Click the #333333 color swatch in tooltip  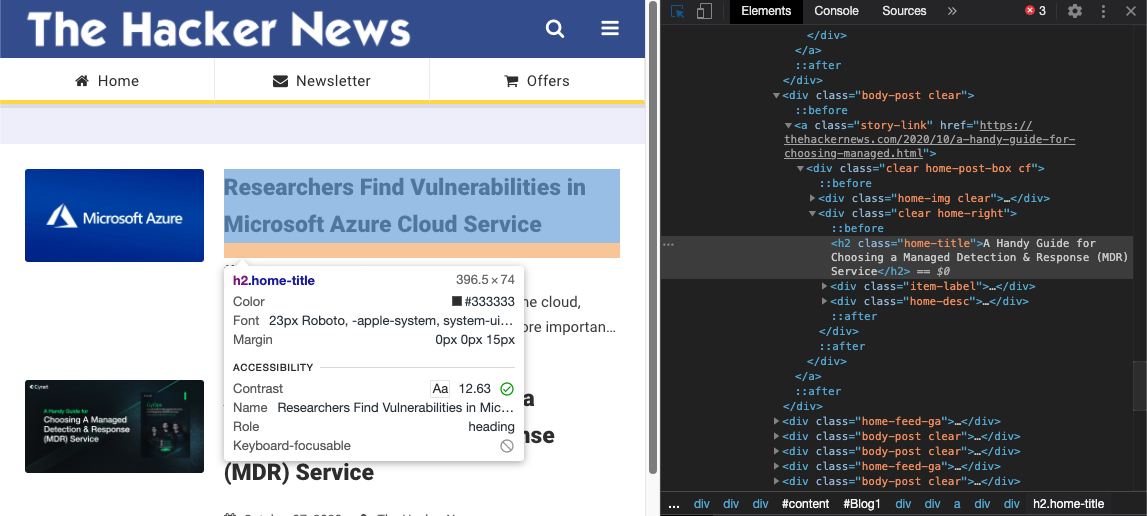(x=456, y=302)
